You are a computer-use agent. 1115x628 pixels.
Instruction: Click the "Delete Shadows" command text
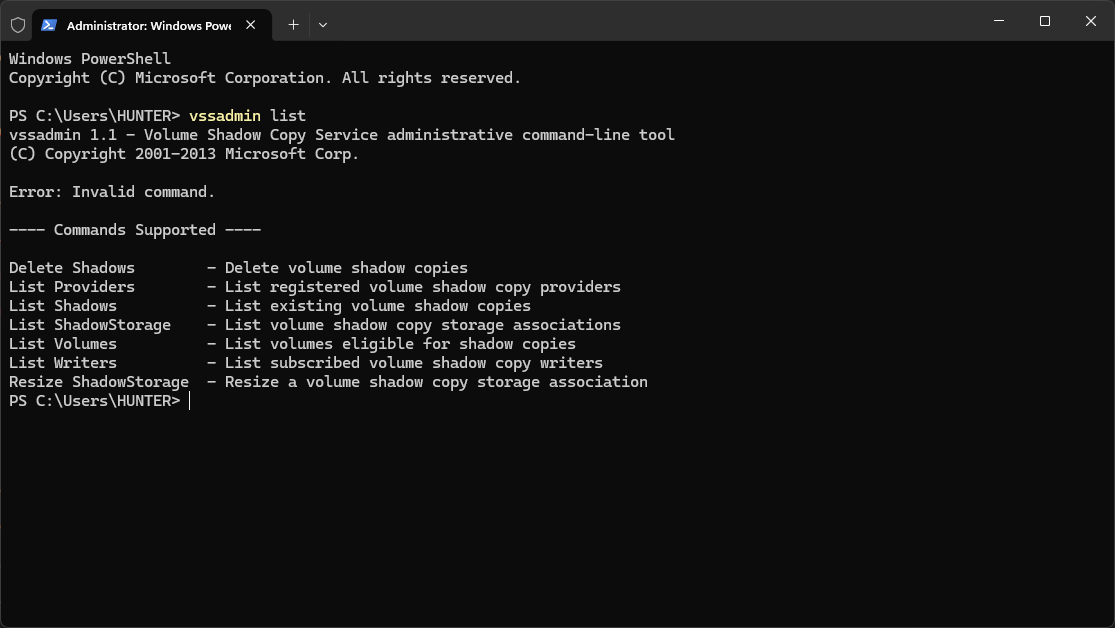tap(72, 268)
